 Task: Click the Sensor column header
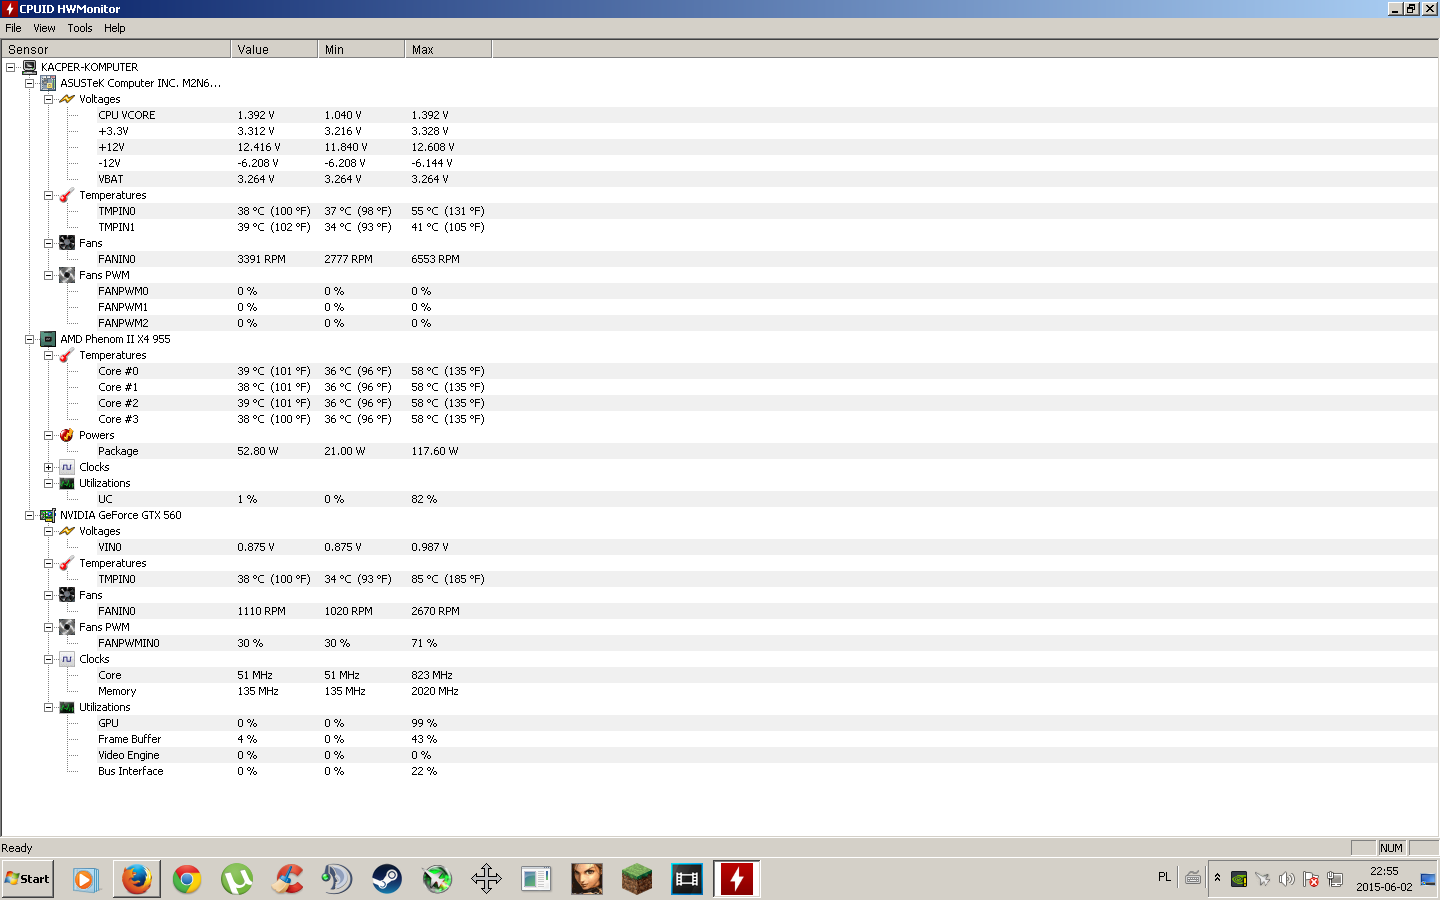click(x=116, y=49)
